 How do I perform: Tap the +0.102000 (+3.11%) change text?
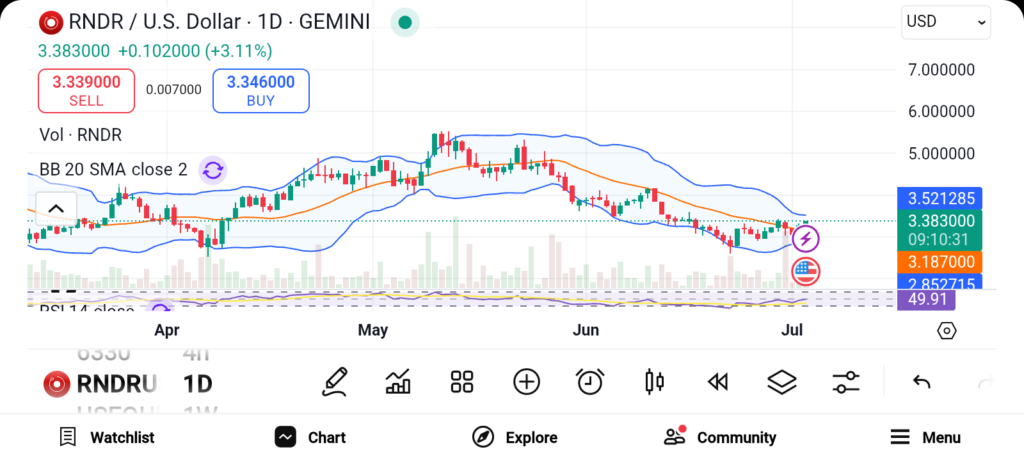coord(195,51)
